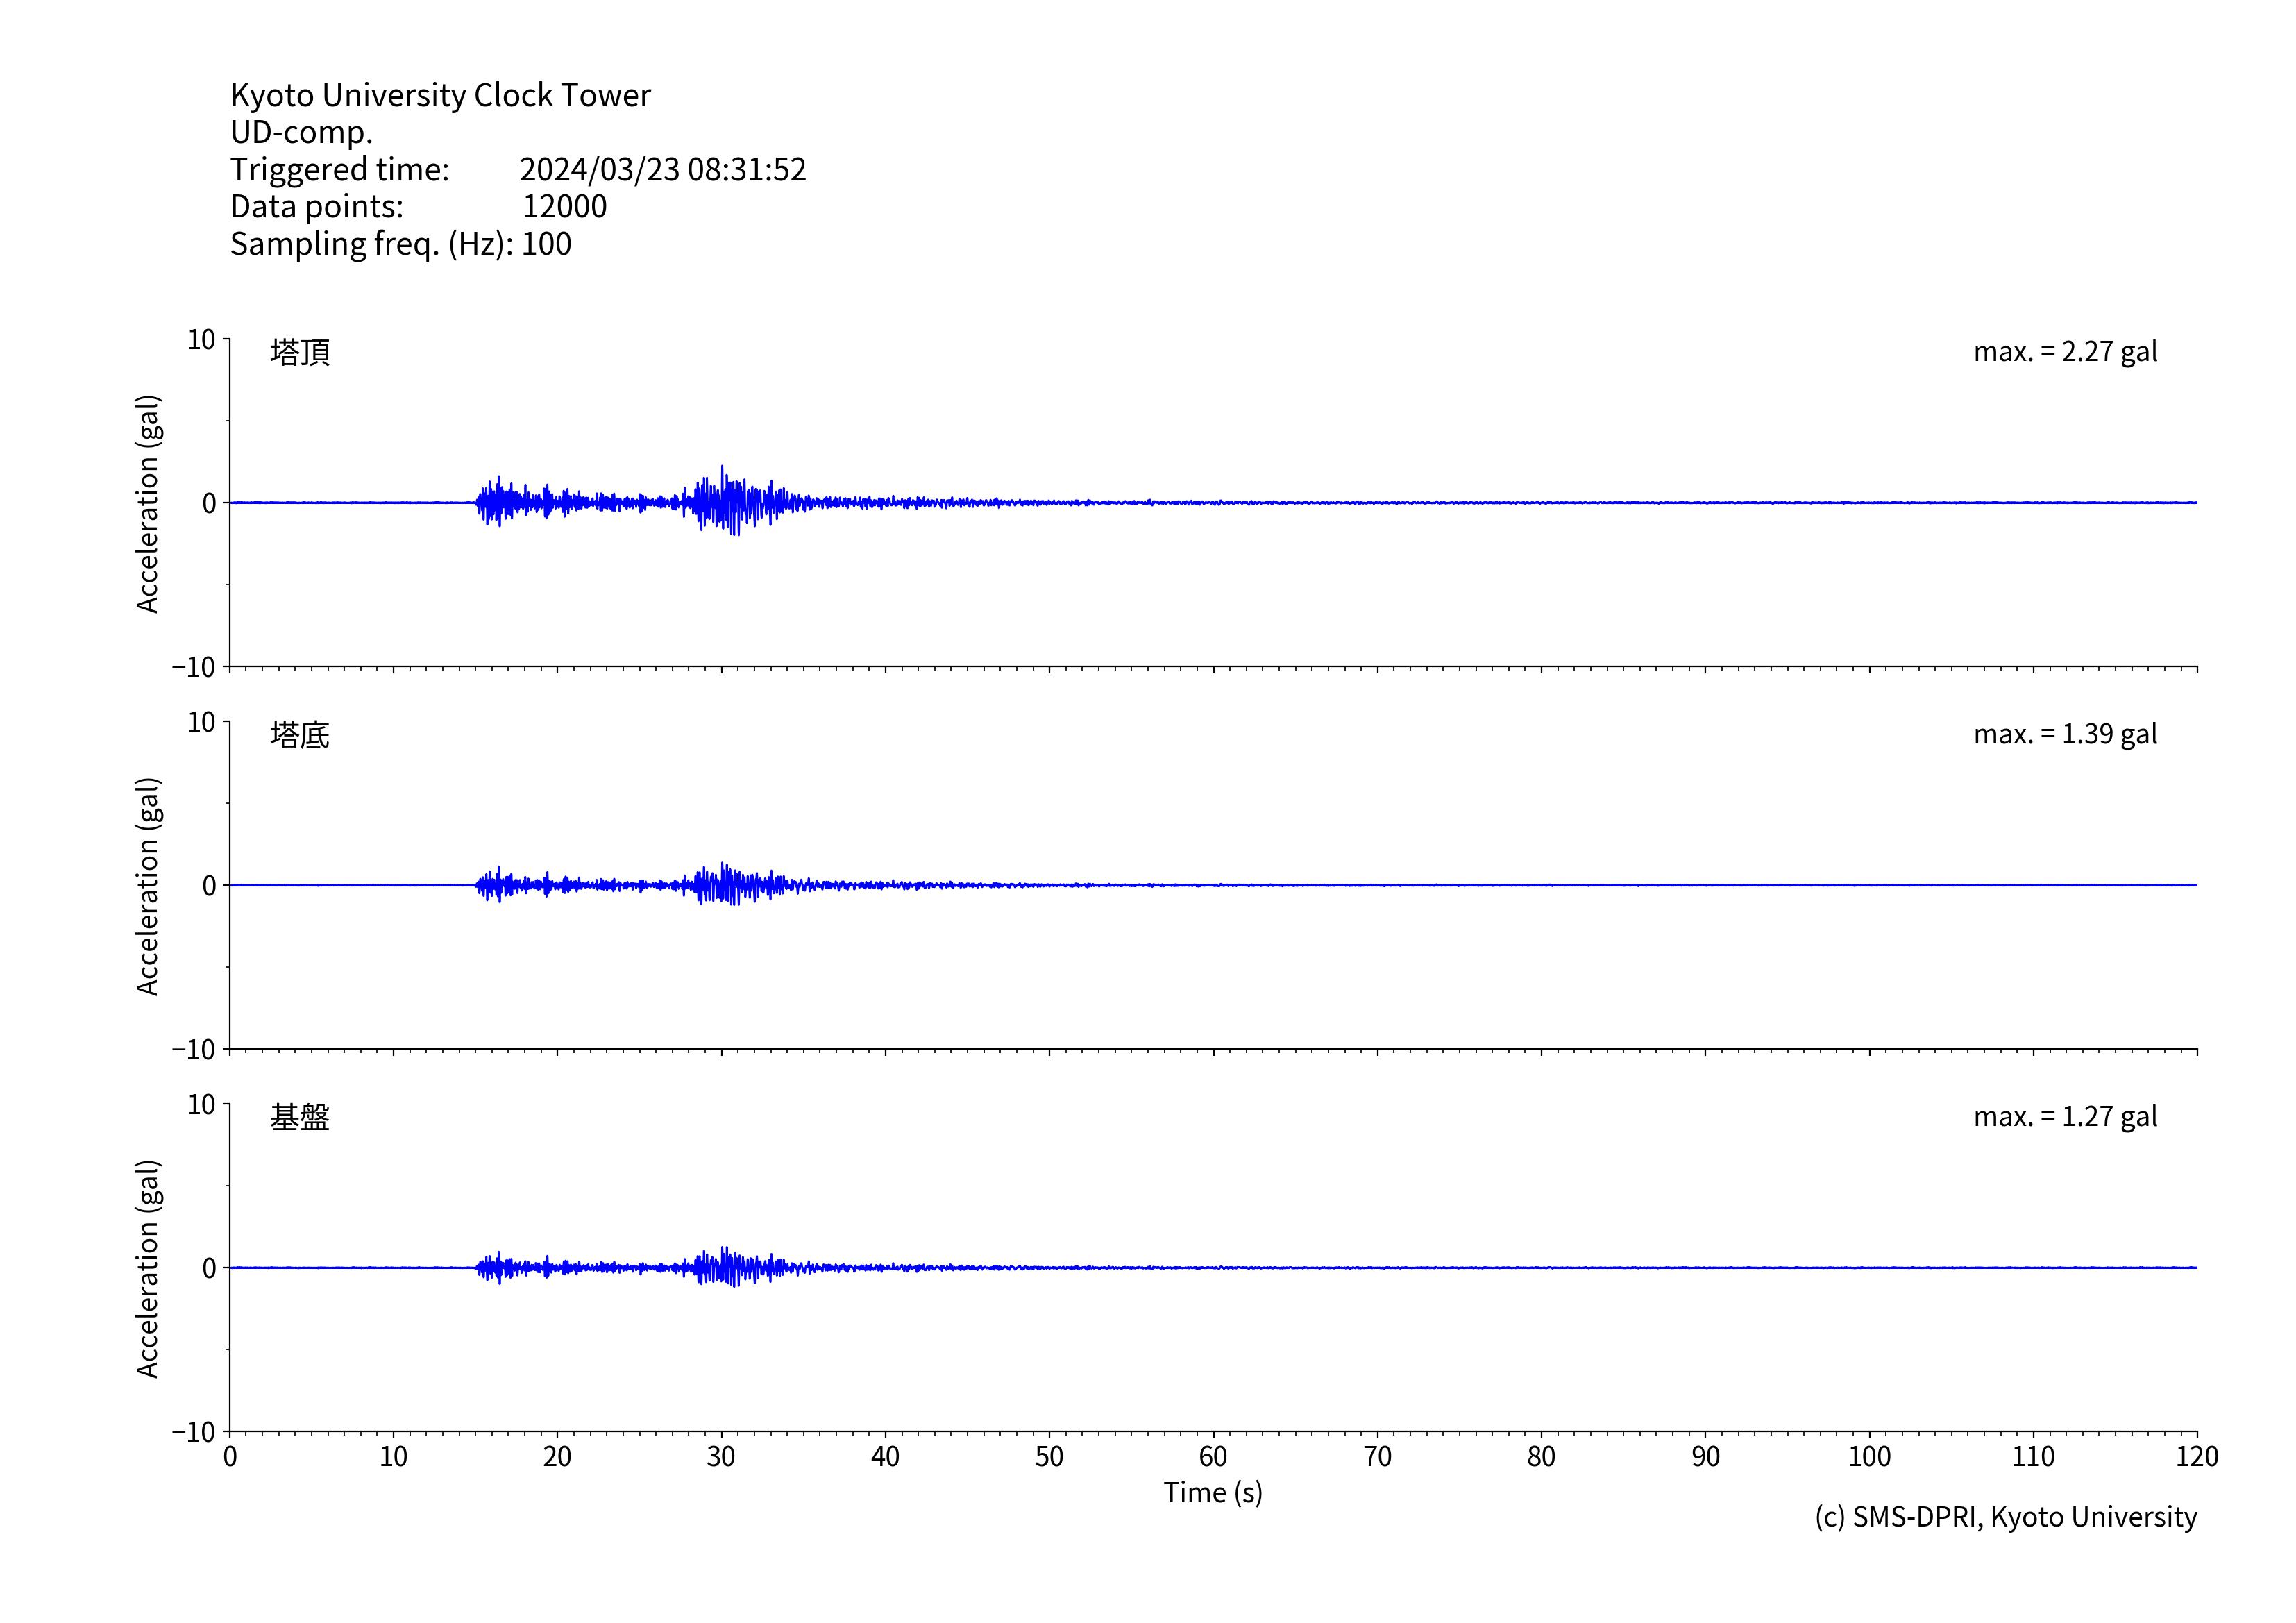Click the data points value 12000
This screenshot has width=2296, height=1623.
click(564, 206)
